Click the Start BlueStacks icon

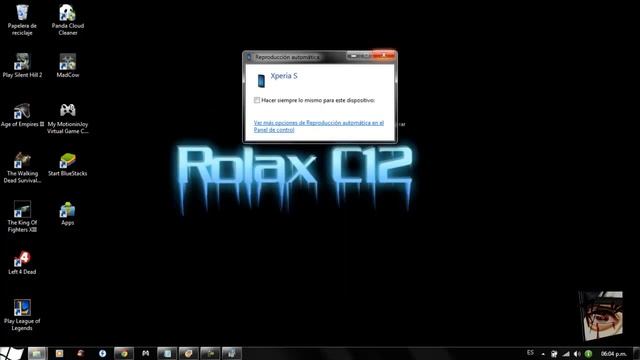(x=68, y=164)
